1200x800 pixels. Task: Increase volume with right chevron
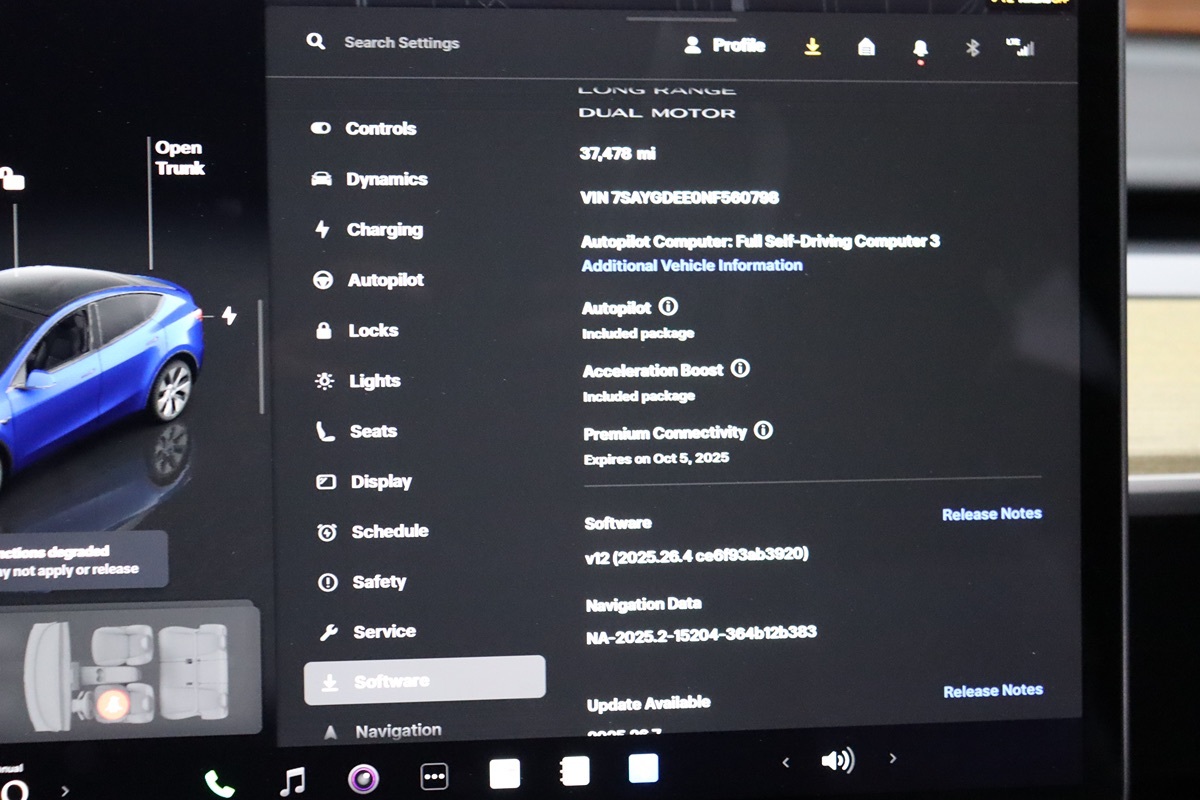click(x=893, y=759)
